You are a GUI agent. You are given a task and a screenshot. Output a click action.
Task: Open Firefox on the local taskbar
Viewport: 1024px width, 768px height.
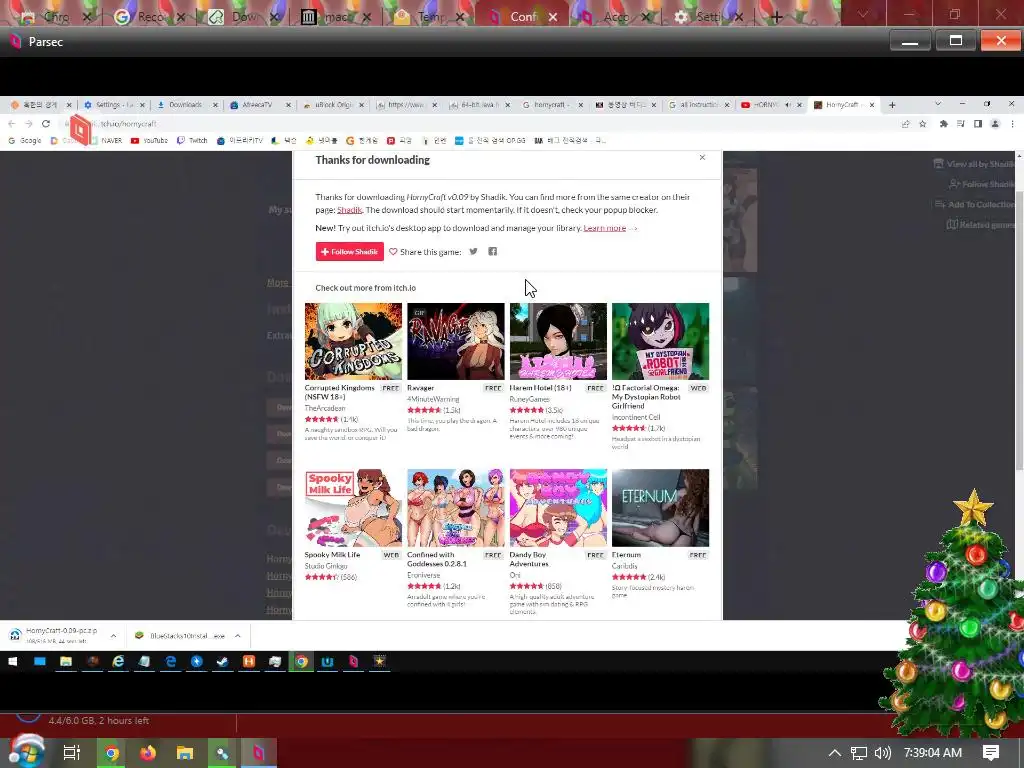148,753
